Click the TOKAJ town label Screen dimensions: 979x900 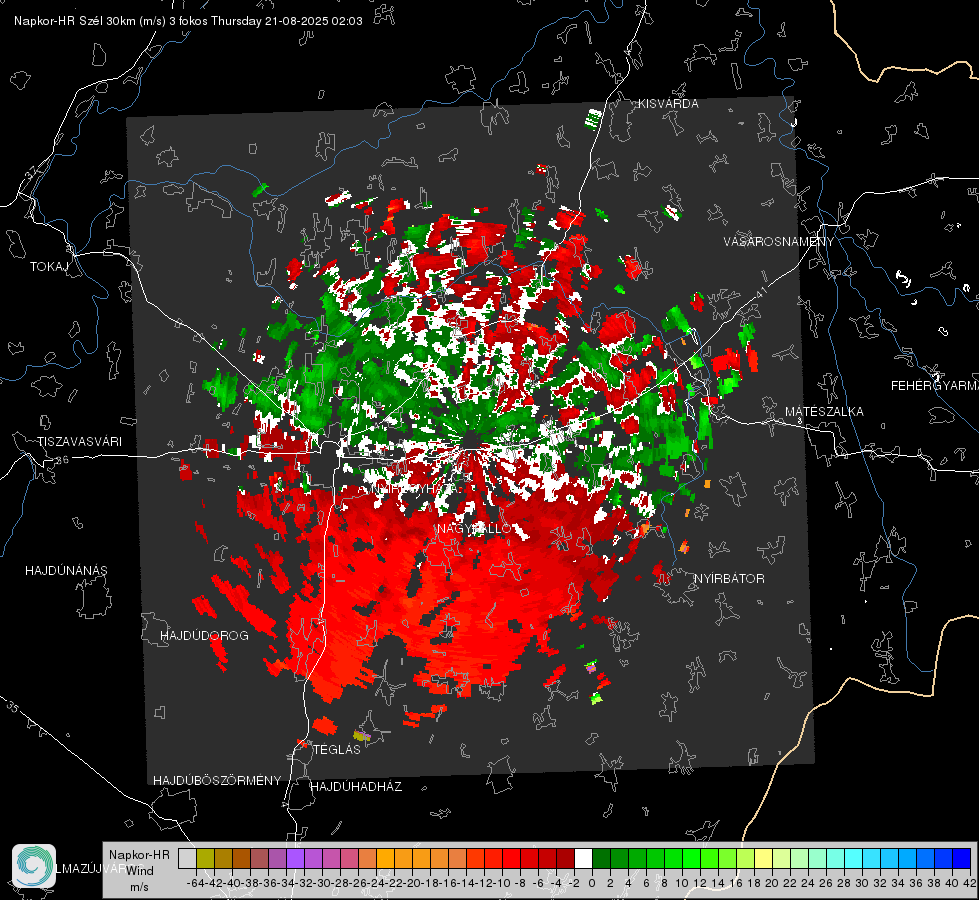pos(49,267)
